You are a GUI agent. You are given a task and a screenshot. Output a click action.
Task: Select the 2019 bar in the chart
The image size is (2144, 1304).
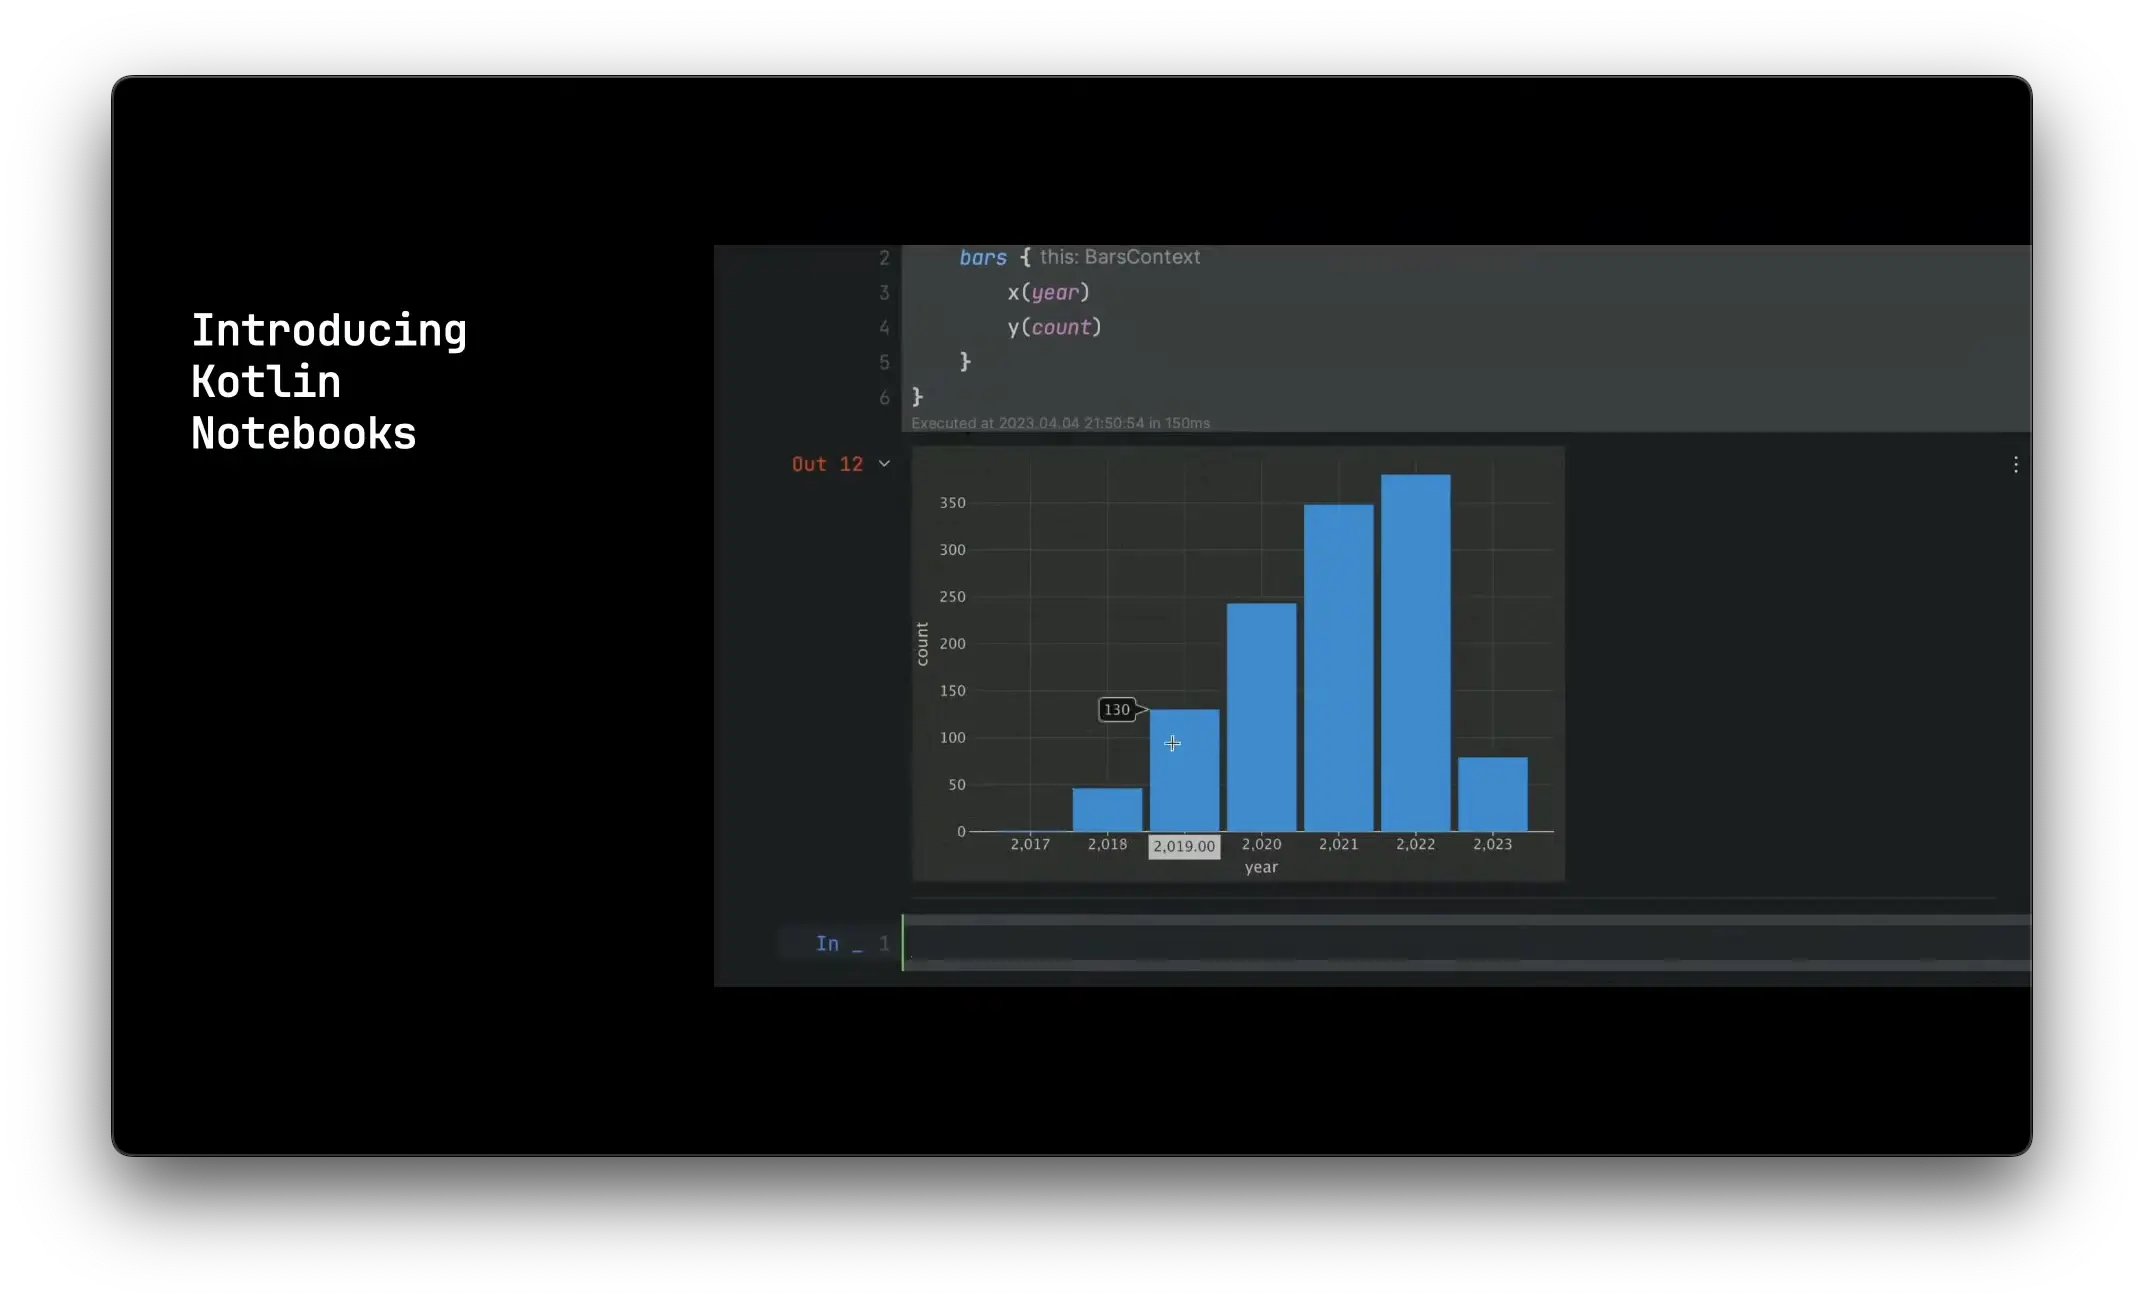point(1184,770)
